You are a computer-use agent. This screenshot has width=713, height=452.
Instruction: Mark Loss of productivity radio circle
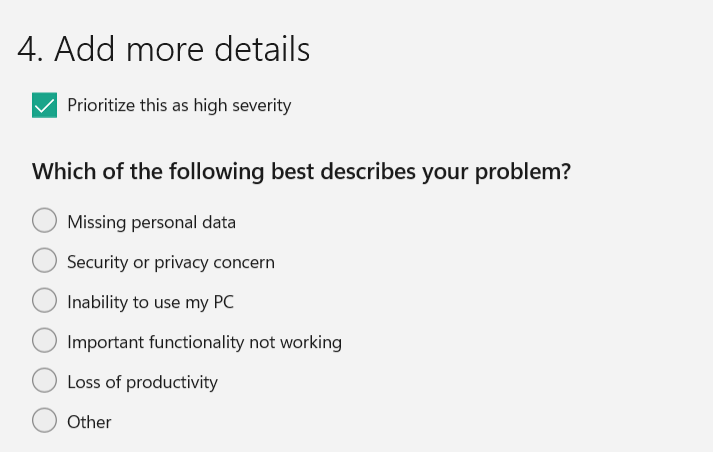pyautogui.click(x=44, y=380)
